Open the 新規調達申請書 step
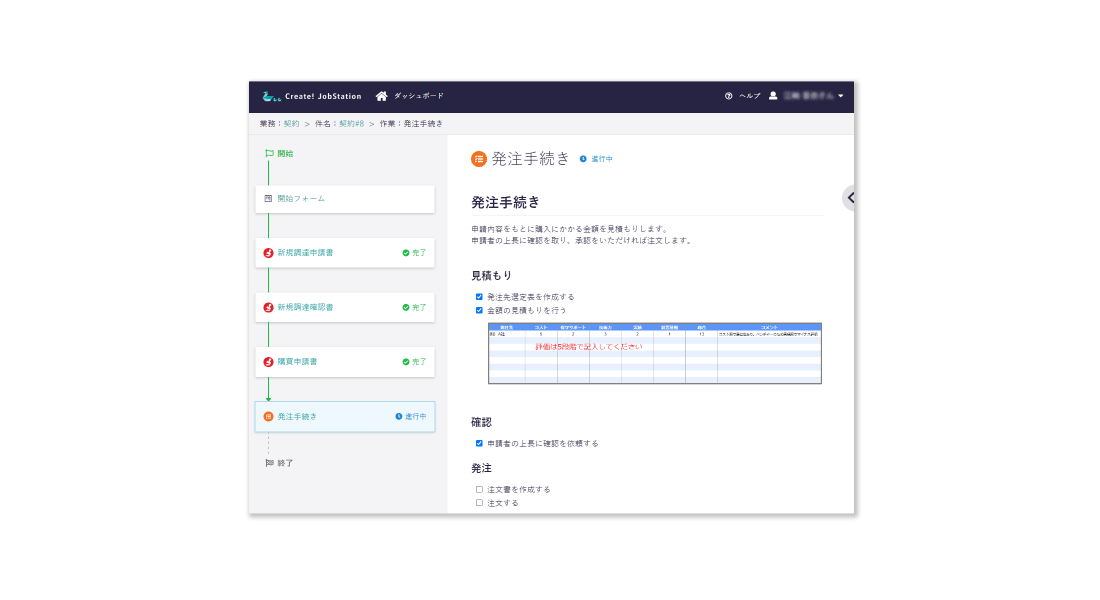This screenshot has width=1100, height=600. click(x=344, y=253)
